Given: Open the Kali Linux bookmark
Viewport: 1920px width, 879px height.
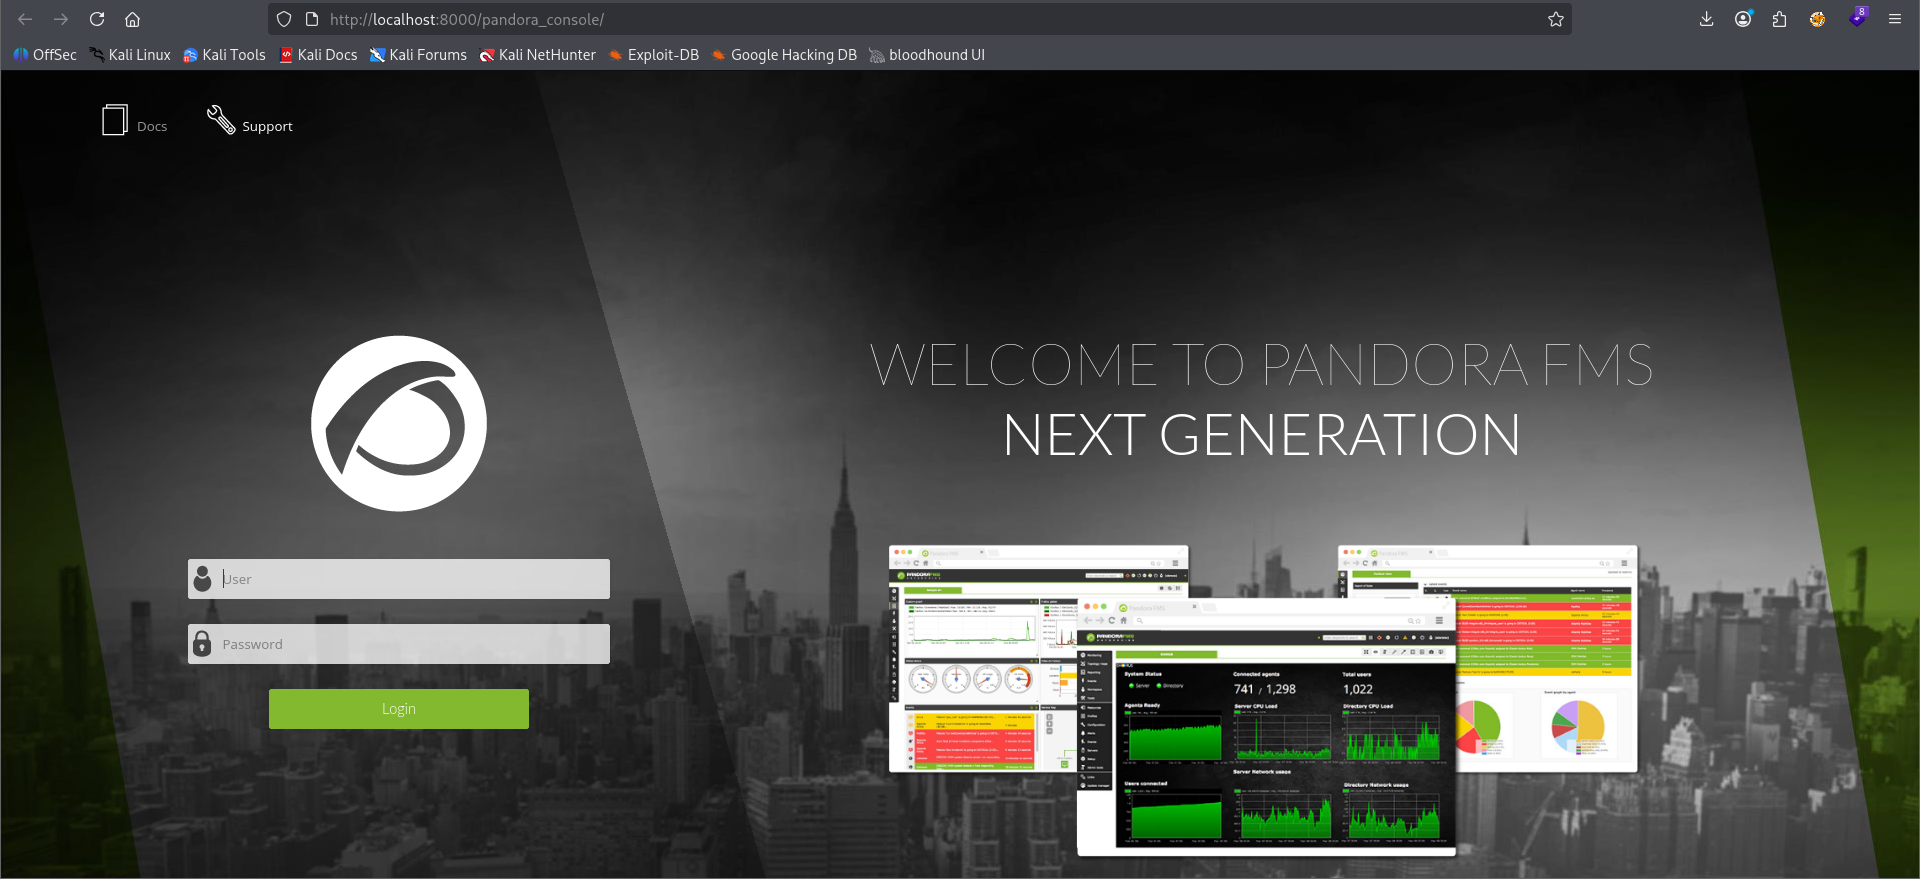Looking at the screenshot, I should 130,55.
